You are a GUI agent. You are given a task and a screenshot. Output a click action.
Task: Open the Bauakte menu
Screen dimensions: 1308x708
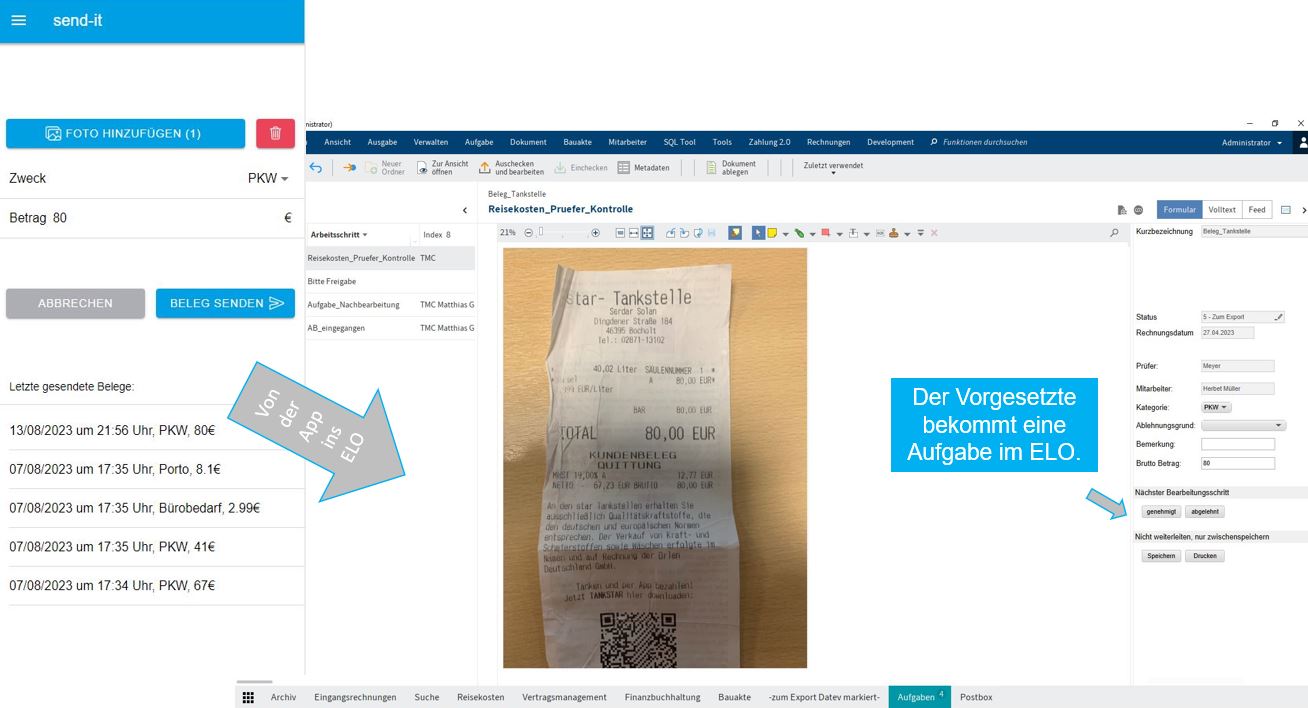coord(577,142)
